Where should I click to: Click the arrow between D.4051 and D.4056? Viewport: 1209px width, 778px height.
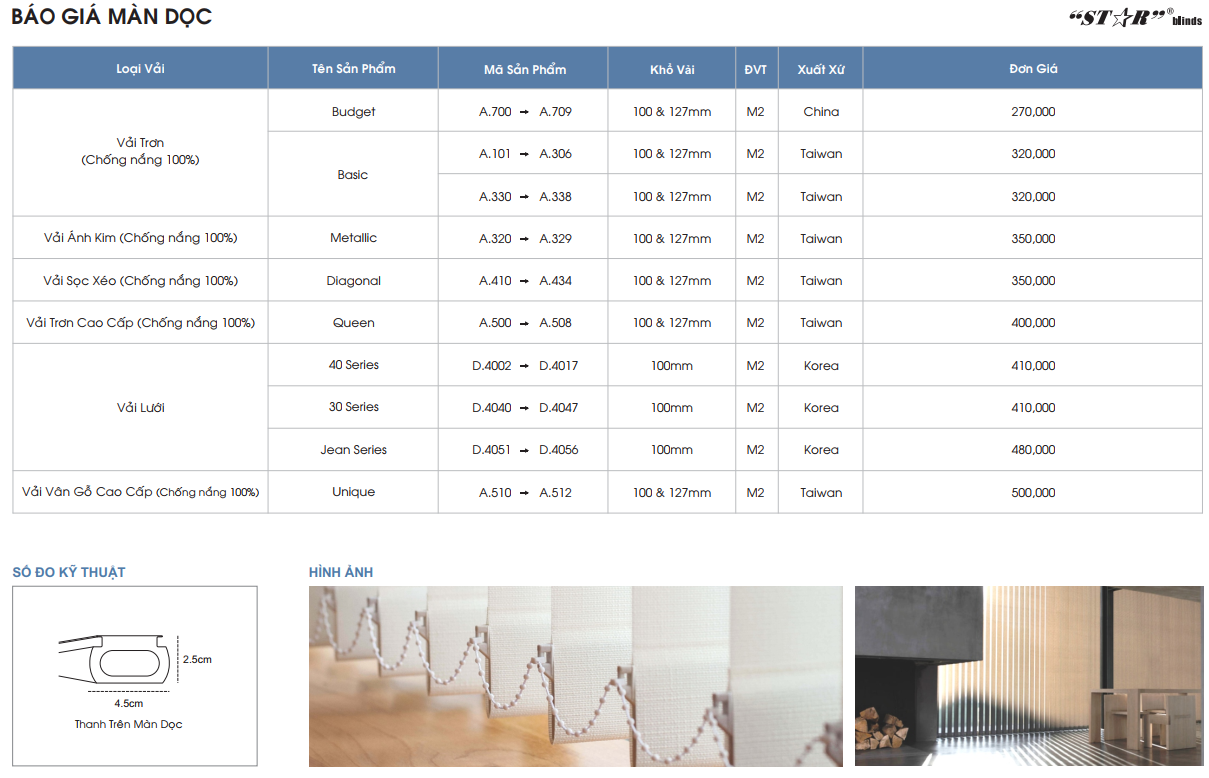pyautogui.click(x=525, y=450)
